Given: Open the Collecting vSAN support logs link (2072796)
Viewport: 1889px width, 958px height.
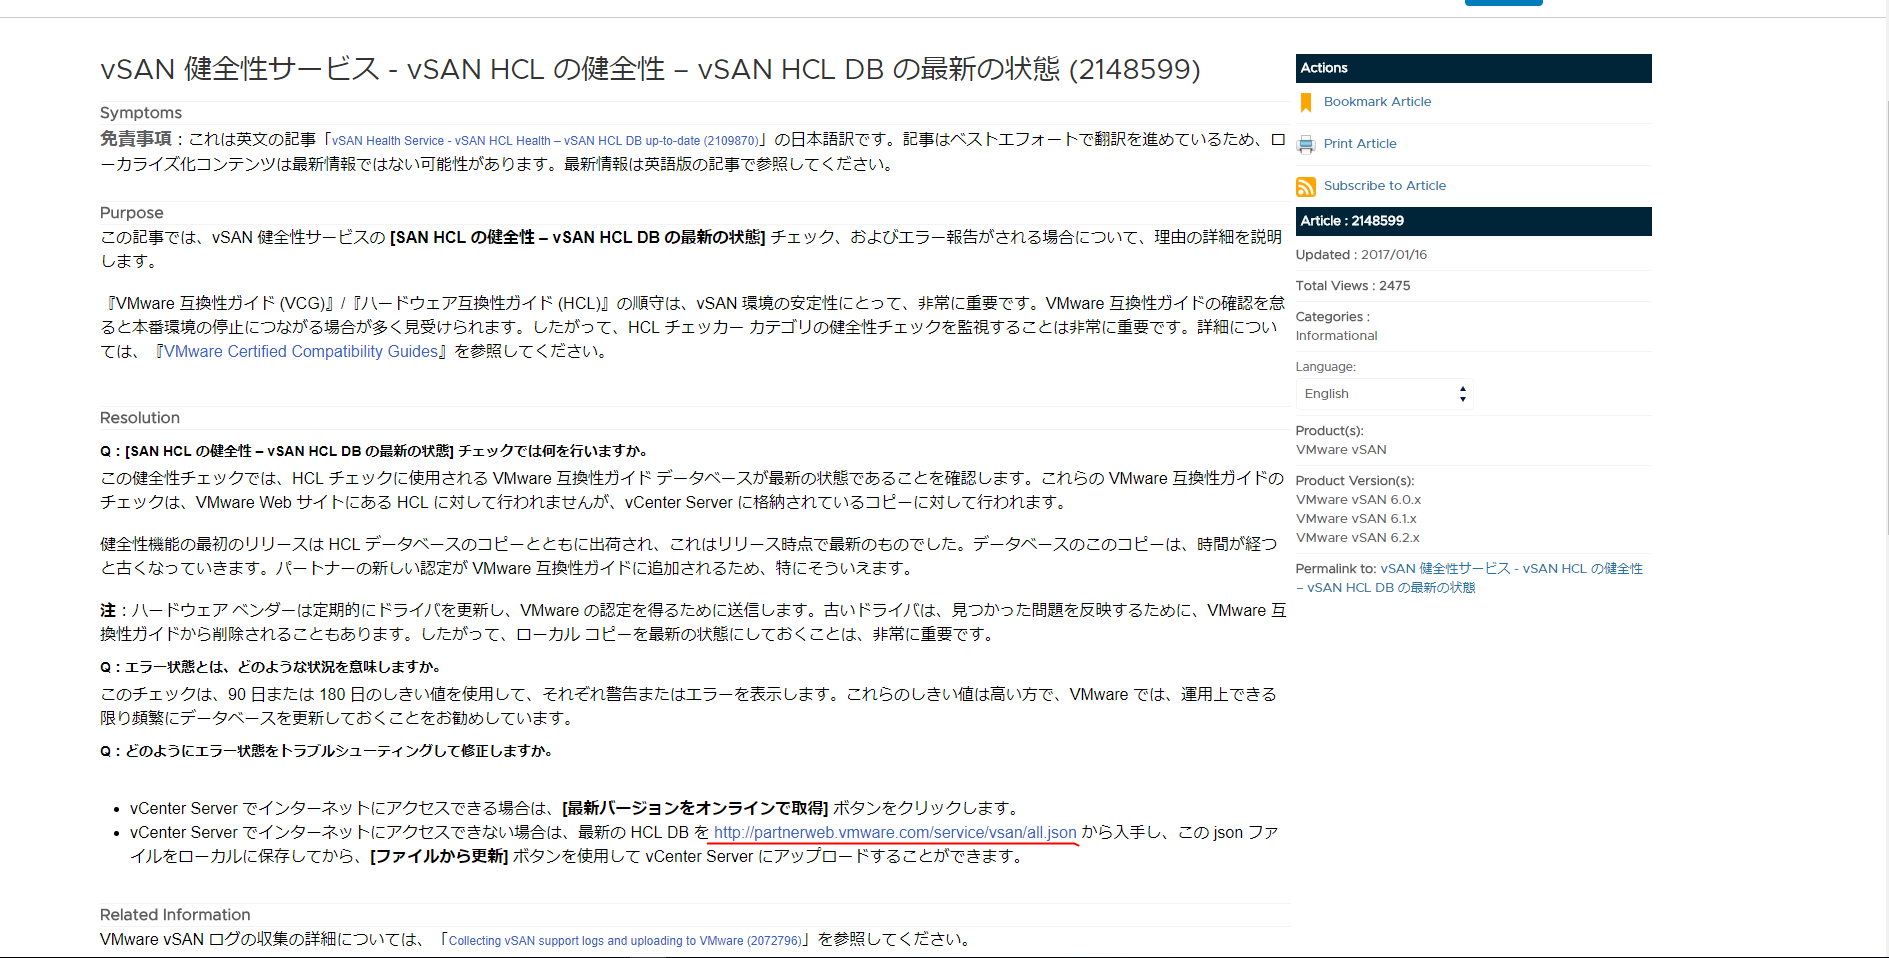Looking at the screenshot, I should pos(625,941).
